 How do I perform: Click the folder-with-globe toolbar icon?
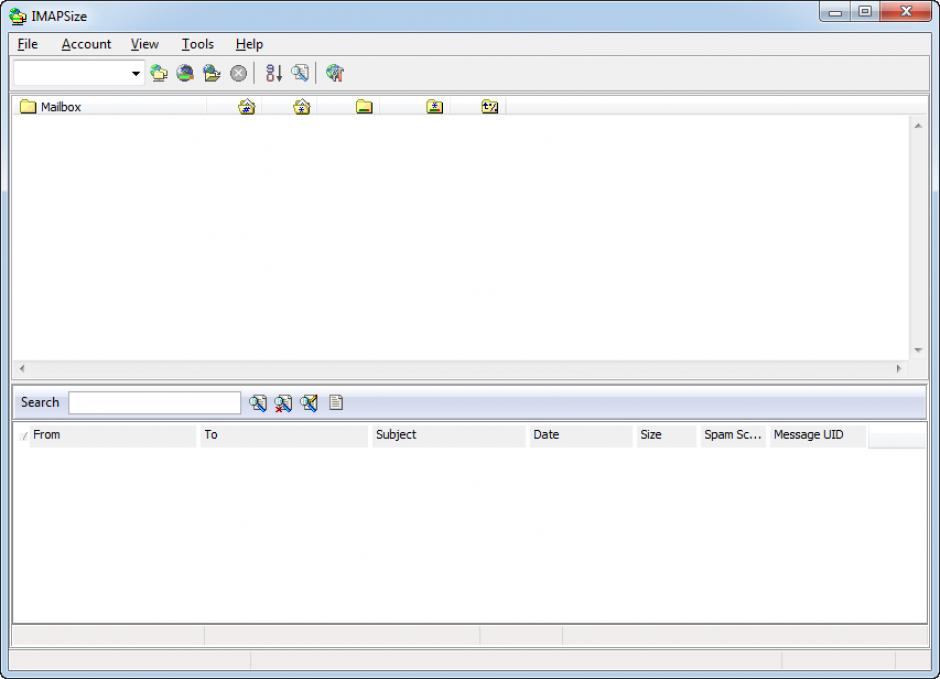(159, 73)
